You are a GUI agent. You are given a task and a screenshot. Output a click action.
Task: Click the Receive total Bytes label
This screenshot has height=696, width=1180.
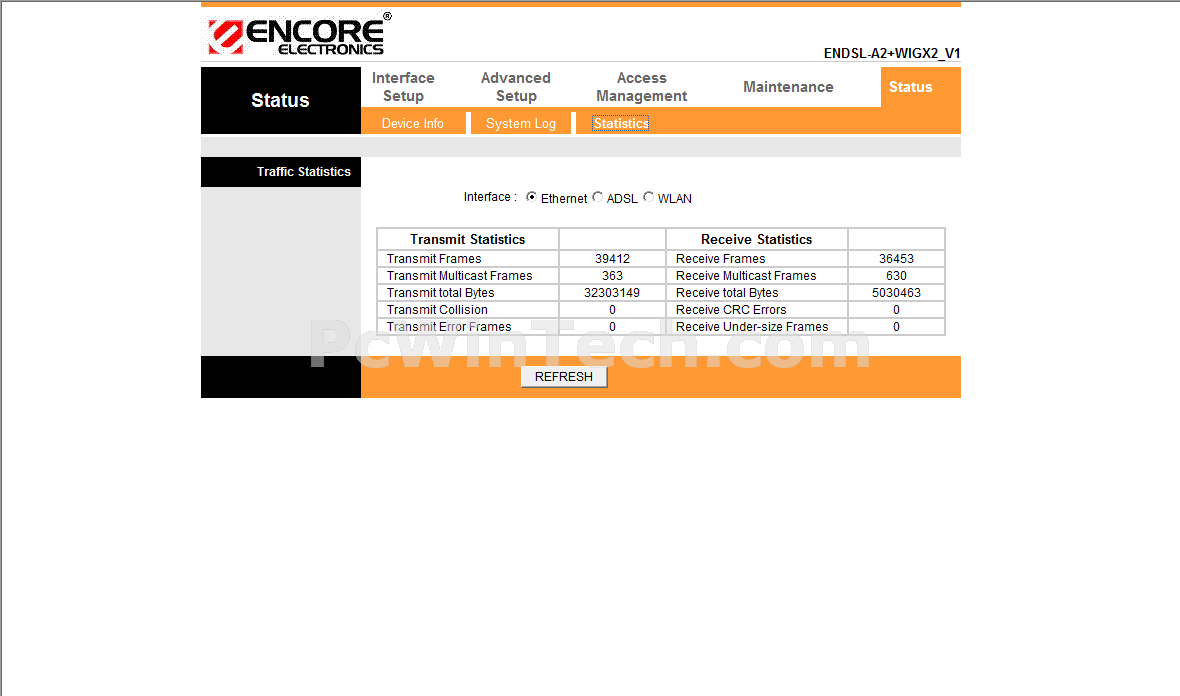727,293
